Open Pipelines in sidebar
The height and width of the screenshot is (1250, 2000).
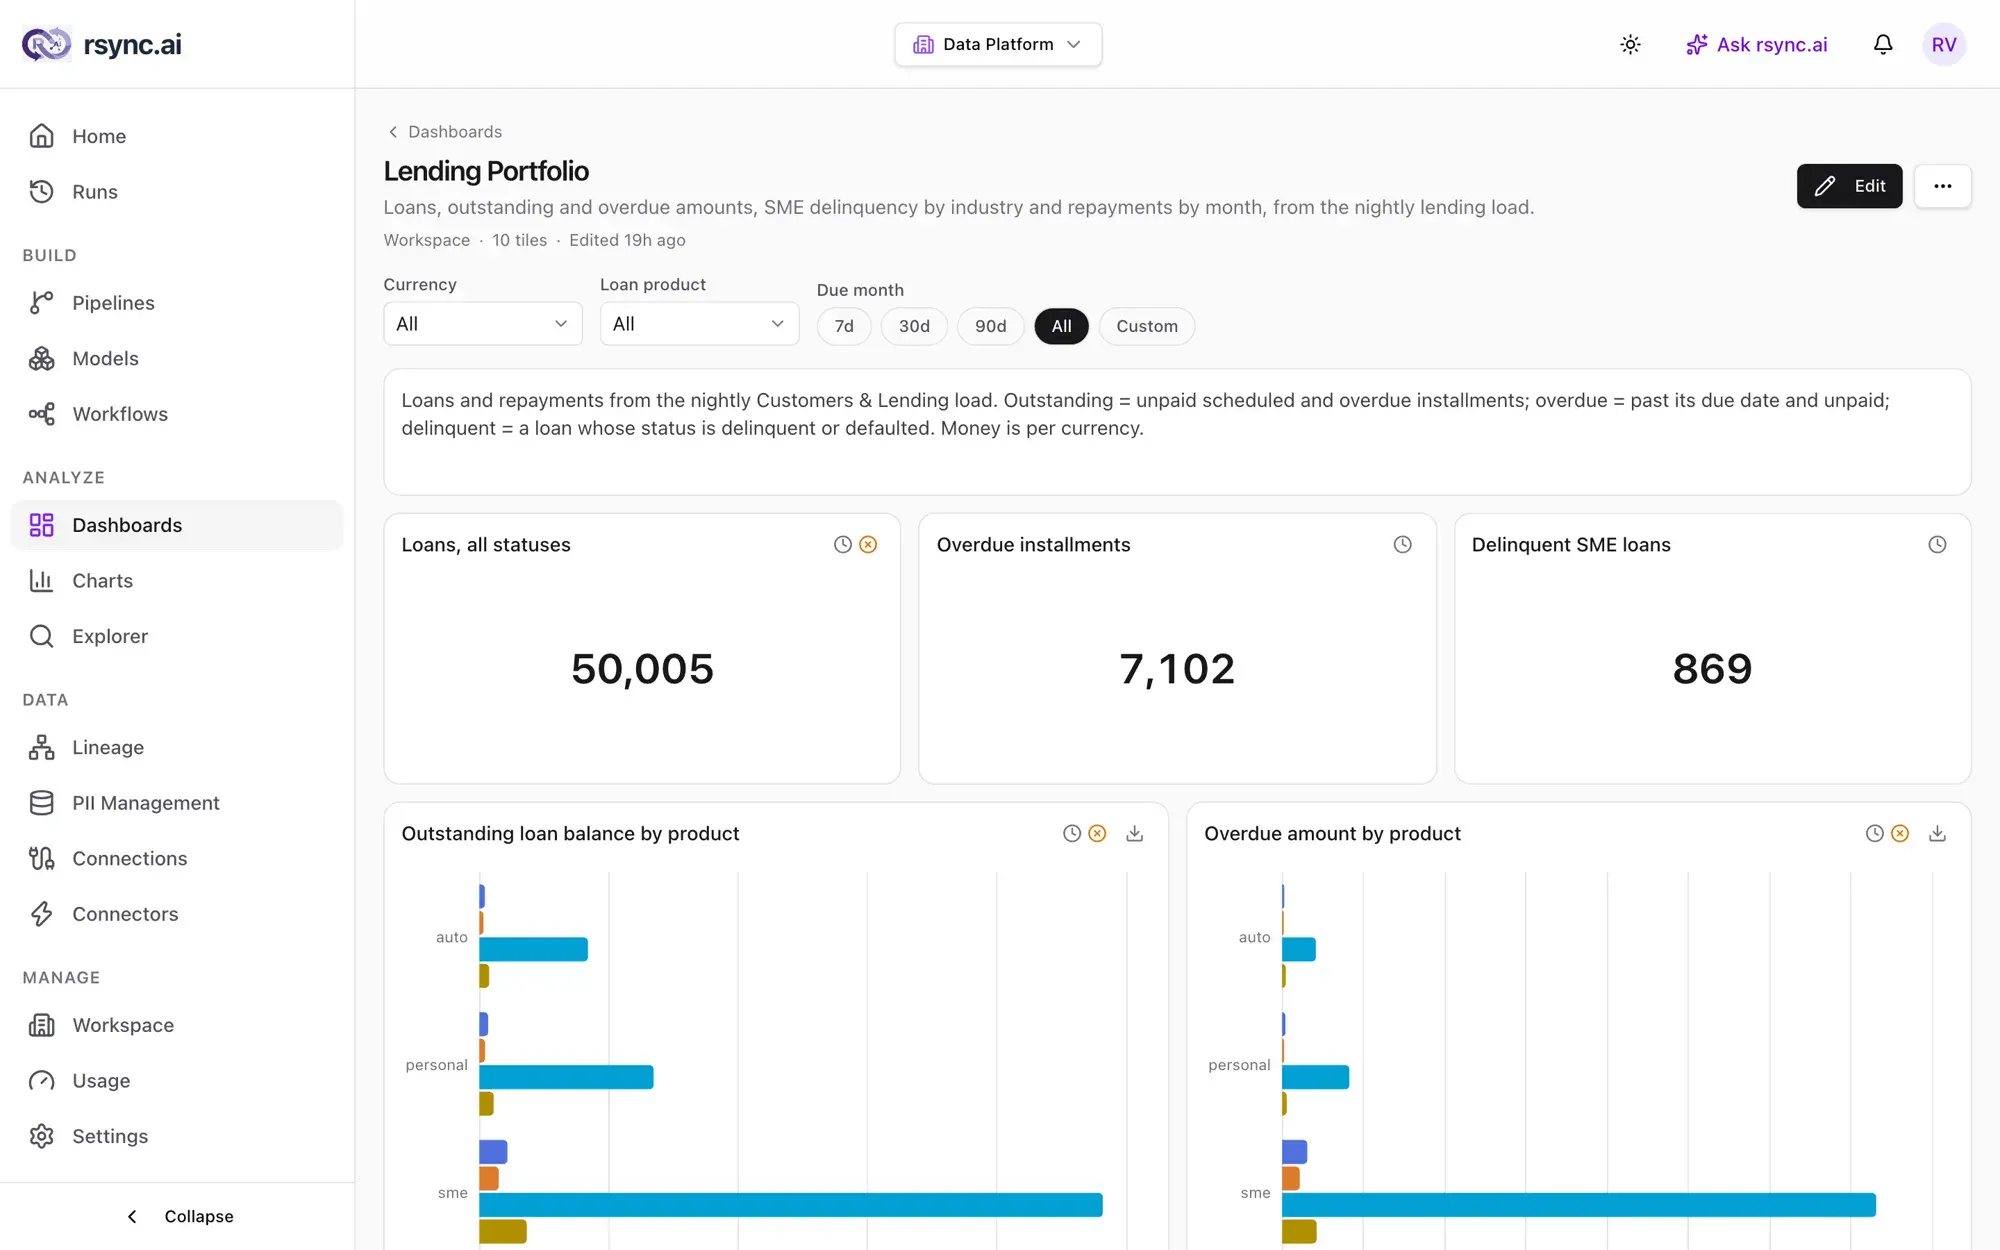click(x=177, y=303)
